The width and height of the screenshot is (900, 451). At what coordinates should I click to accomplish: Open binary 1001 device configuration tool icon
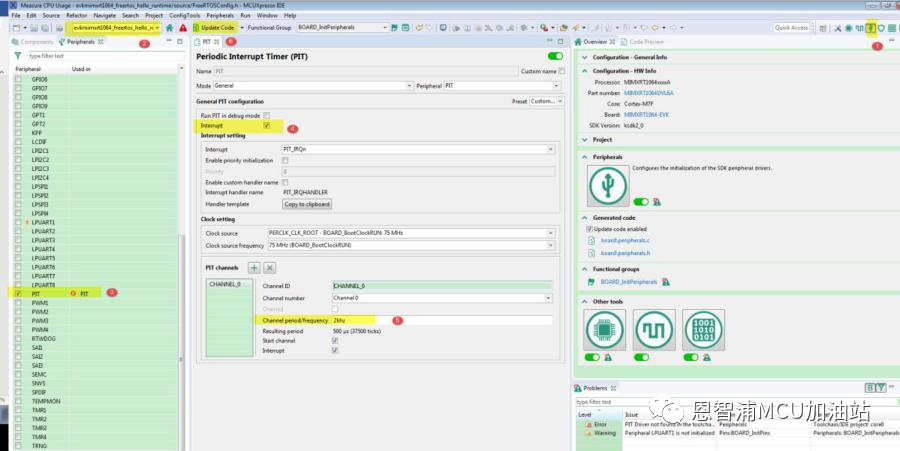pyautogui.click(x=703, y=329)
